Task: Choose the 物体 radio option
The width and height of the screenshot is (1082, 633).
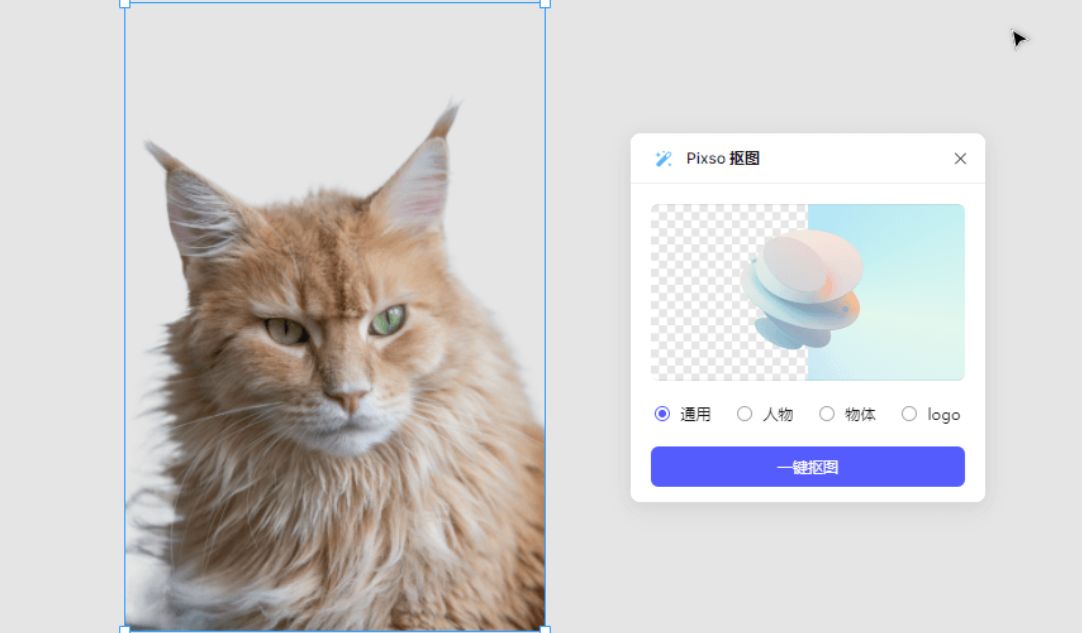Action: point(827,413)
